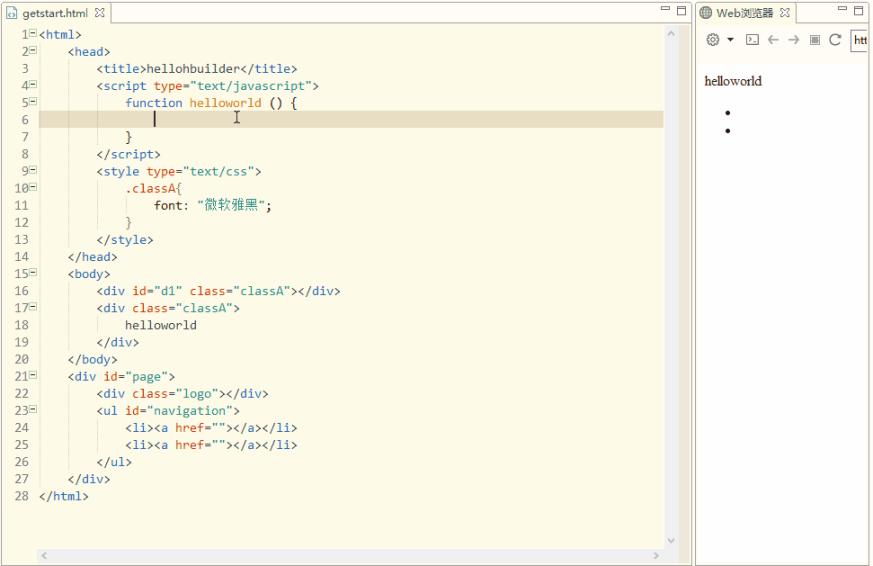Collapse the .classA rule fold on line 10
Viewport: 873px width, 566px height.
coord(33,187)
